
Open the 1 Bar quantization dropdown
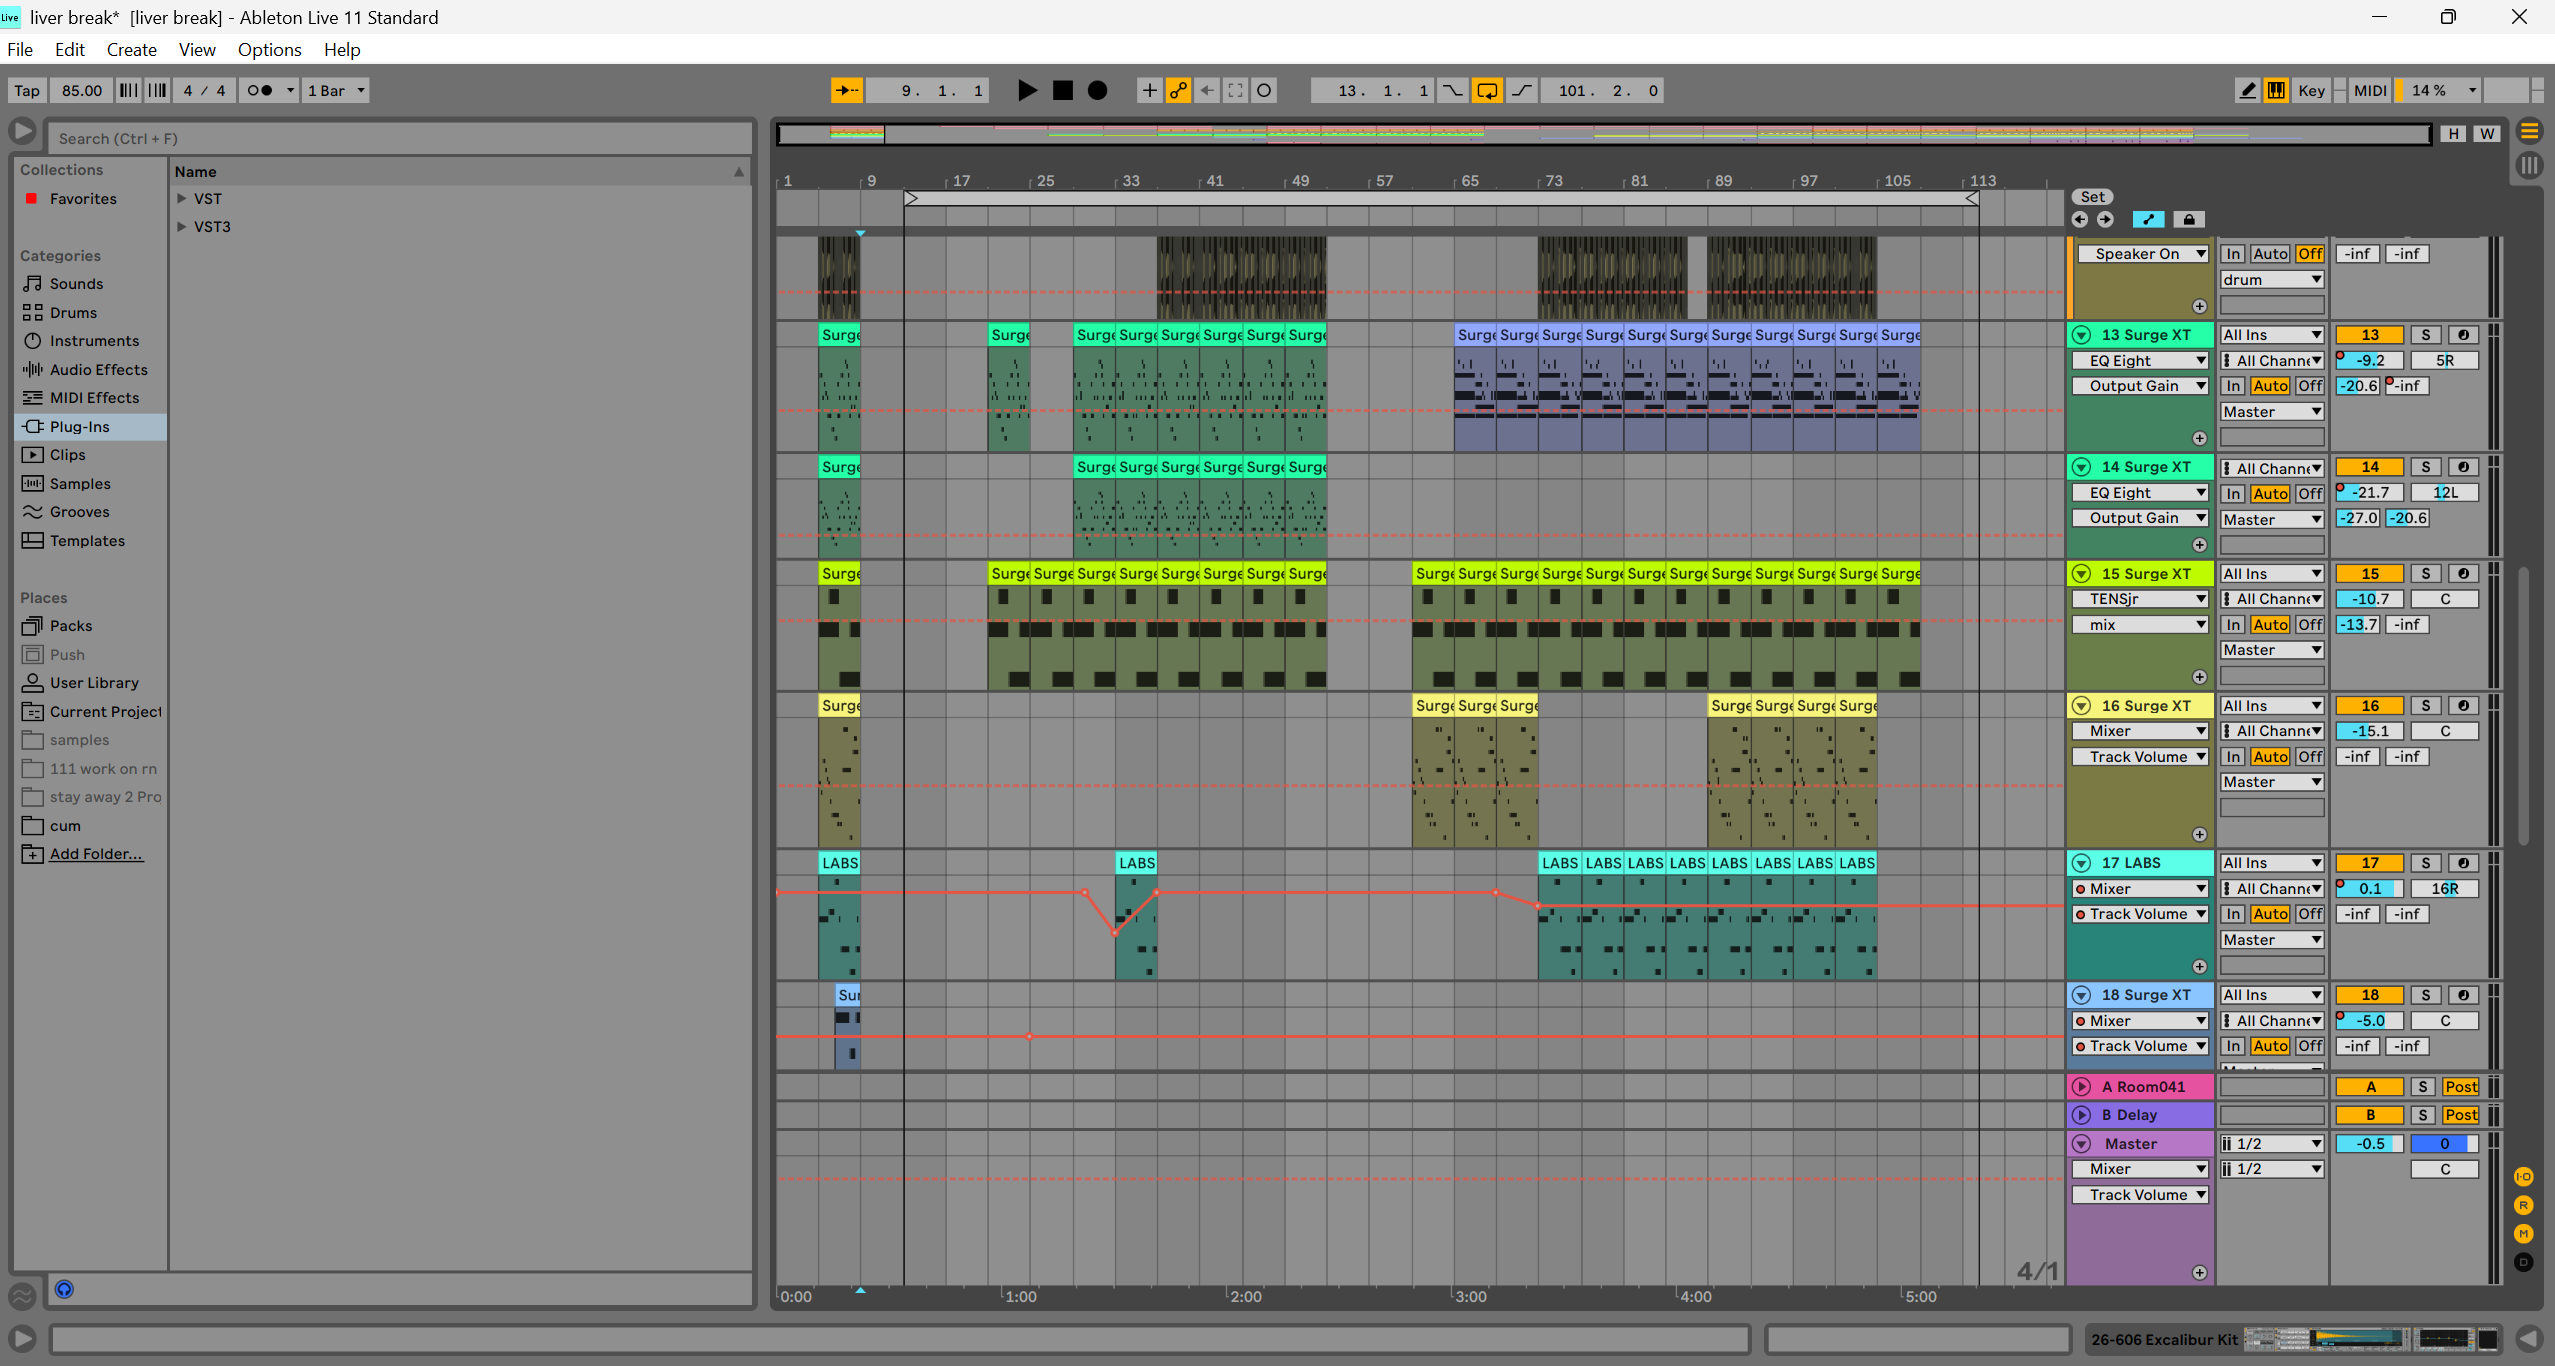point(336,91)
